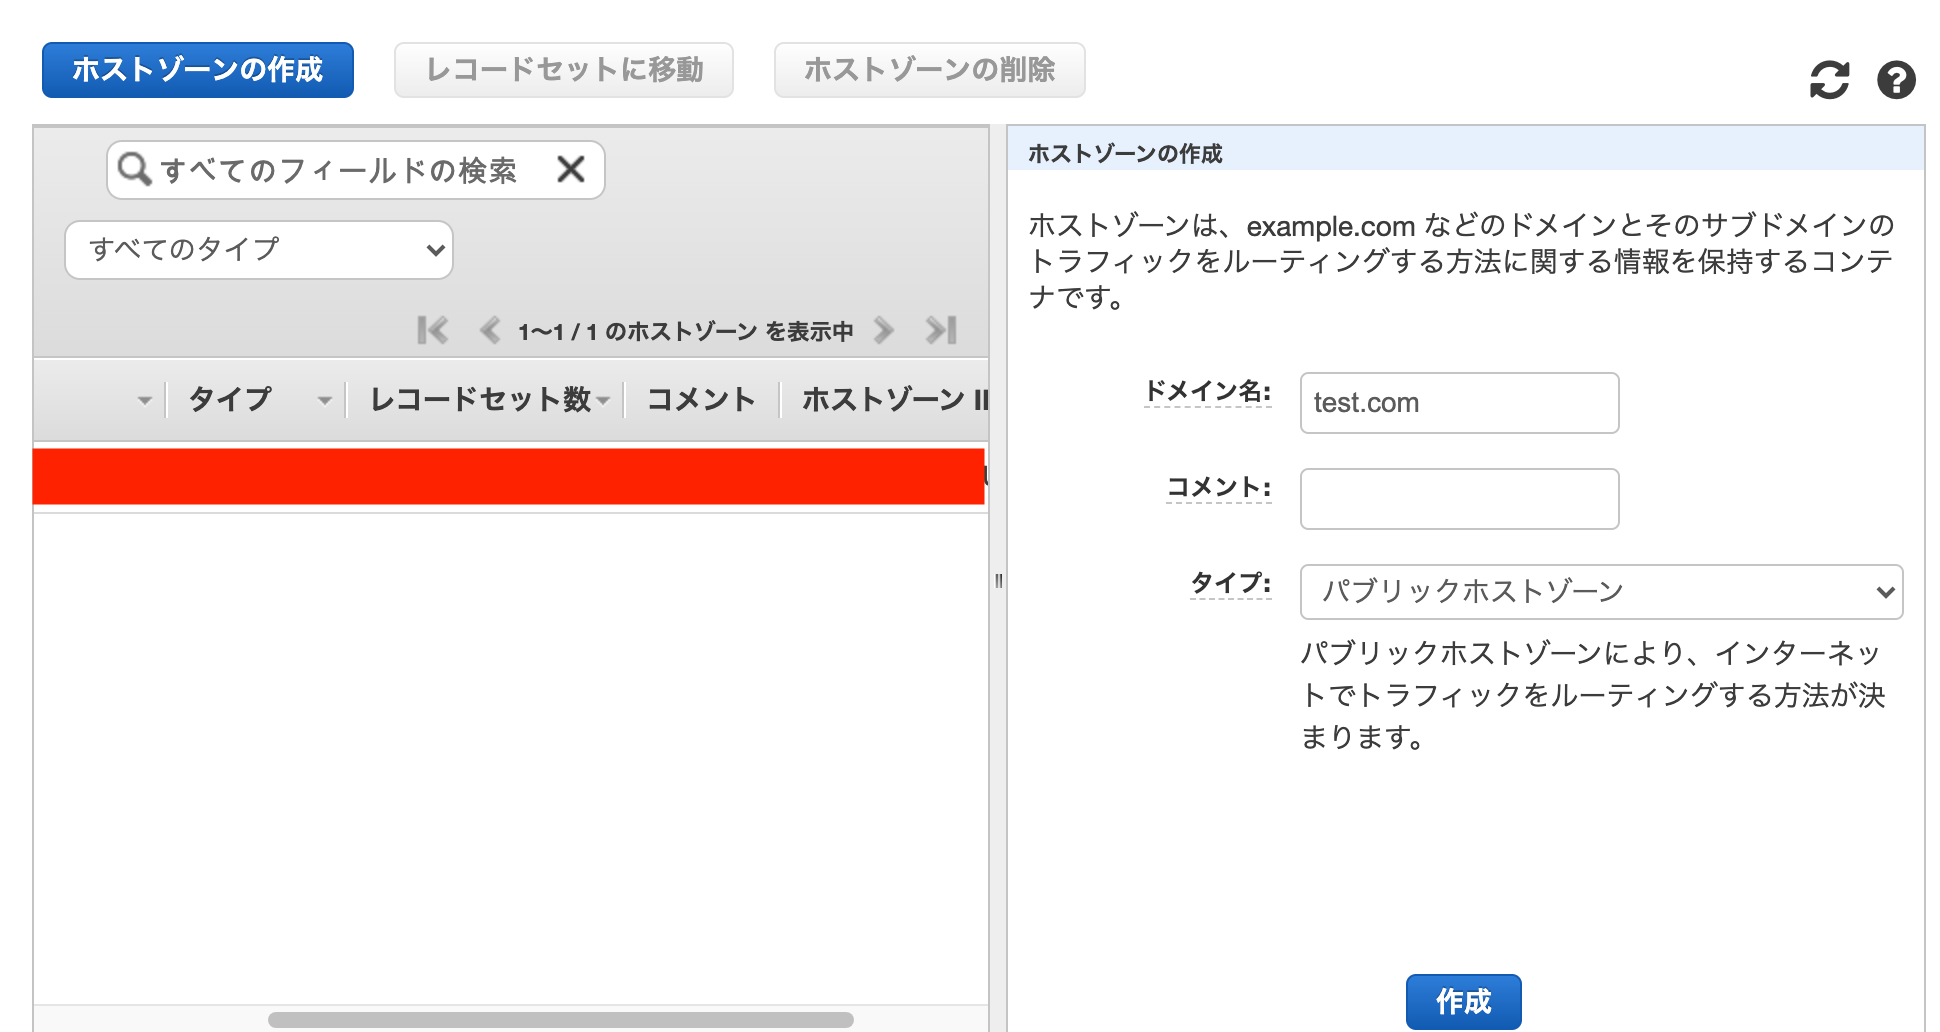This screenshot has height=1032, width=1940.
Task: Jump to the last page of hosted zones
Action: point(939,329)
